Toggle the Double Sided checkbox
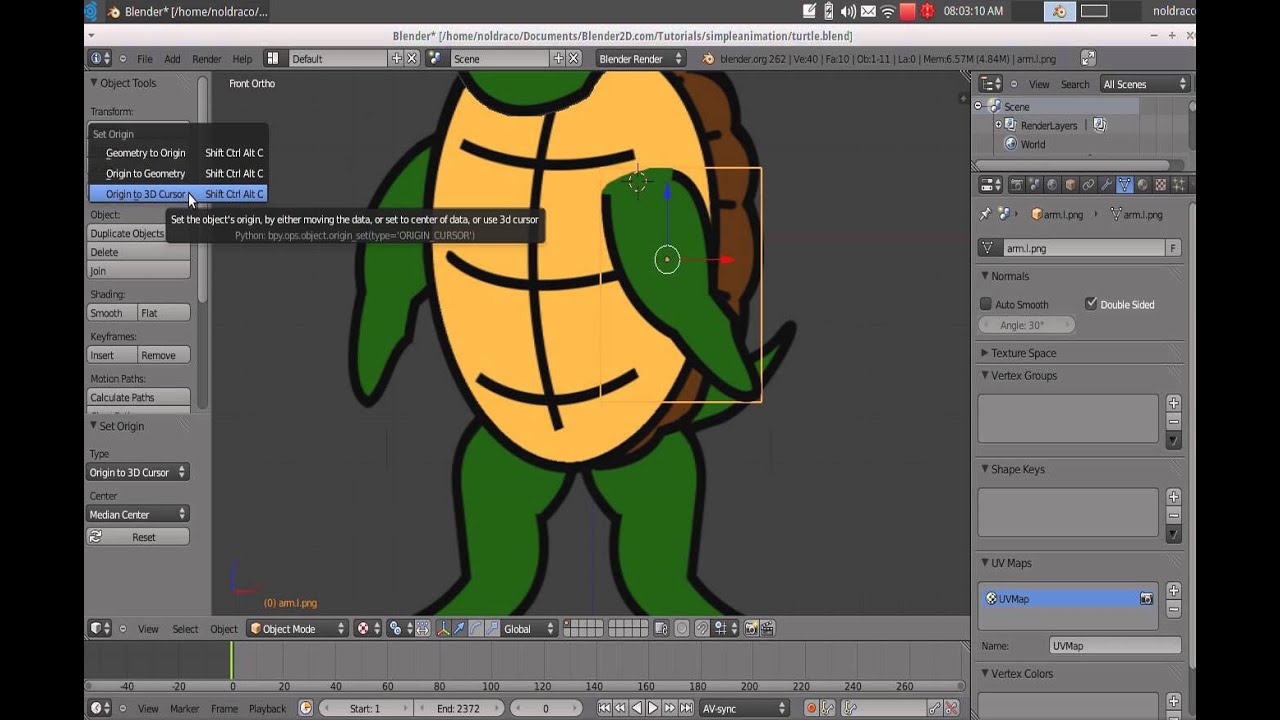 [x=1091, y=304]
